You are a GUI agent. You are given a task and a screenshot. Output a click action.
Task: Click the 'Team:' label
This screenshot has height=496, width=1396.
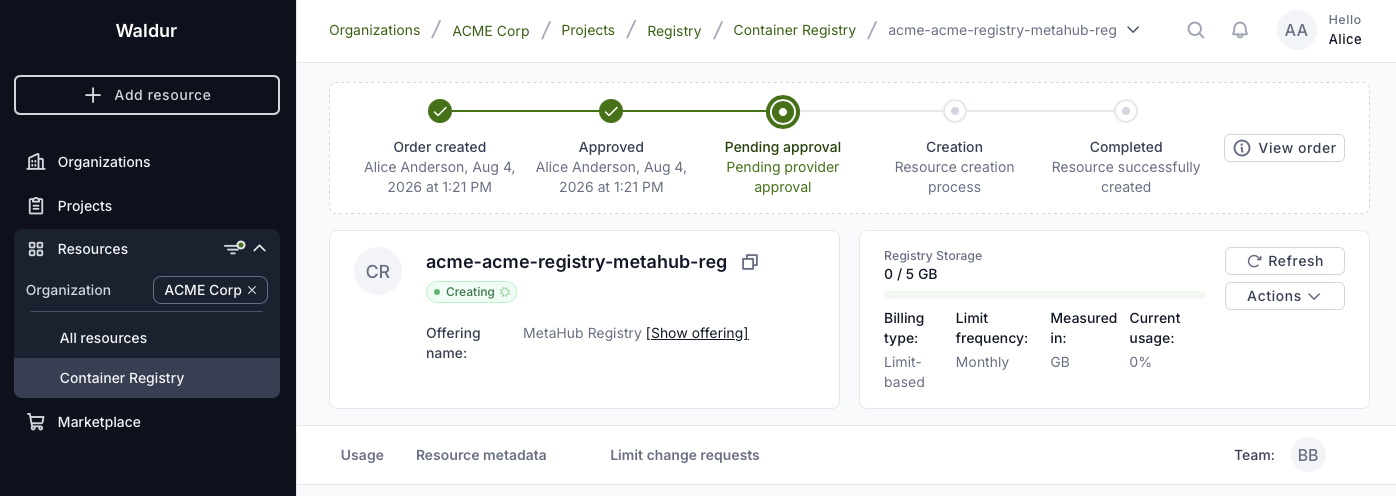coord(1254,455)
